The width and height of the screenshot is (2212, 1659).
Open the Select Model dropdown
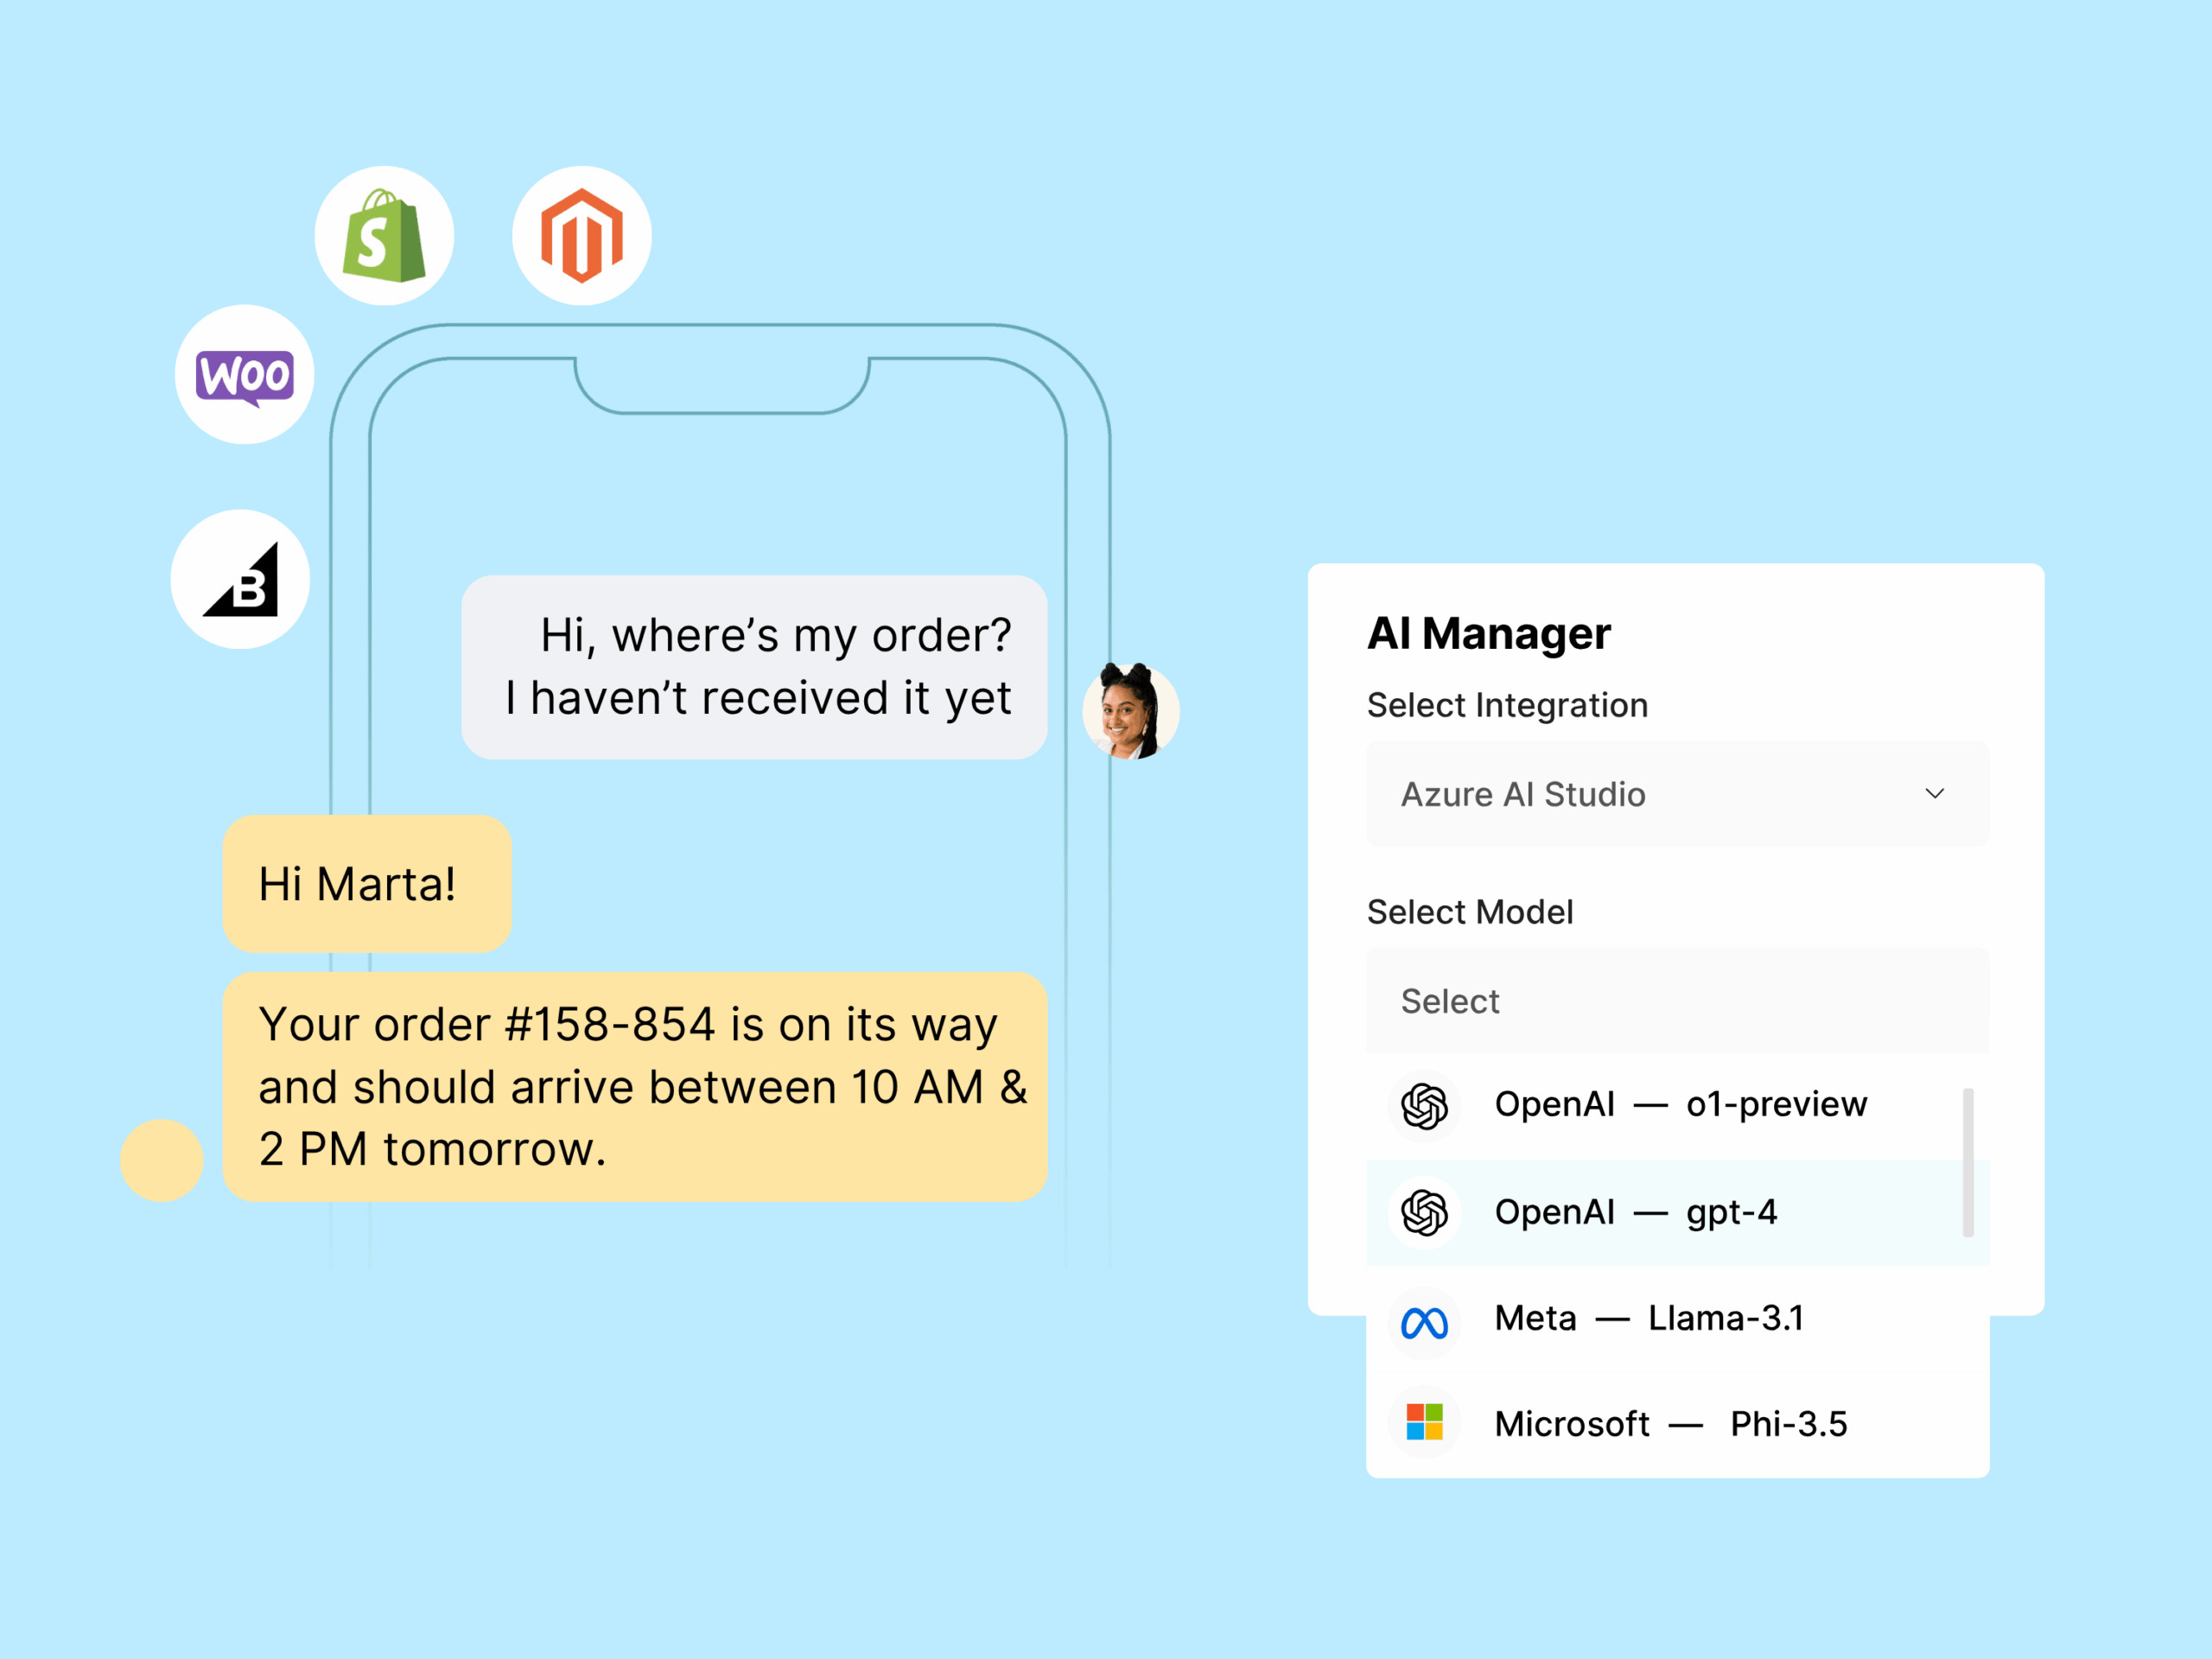1676,1000
